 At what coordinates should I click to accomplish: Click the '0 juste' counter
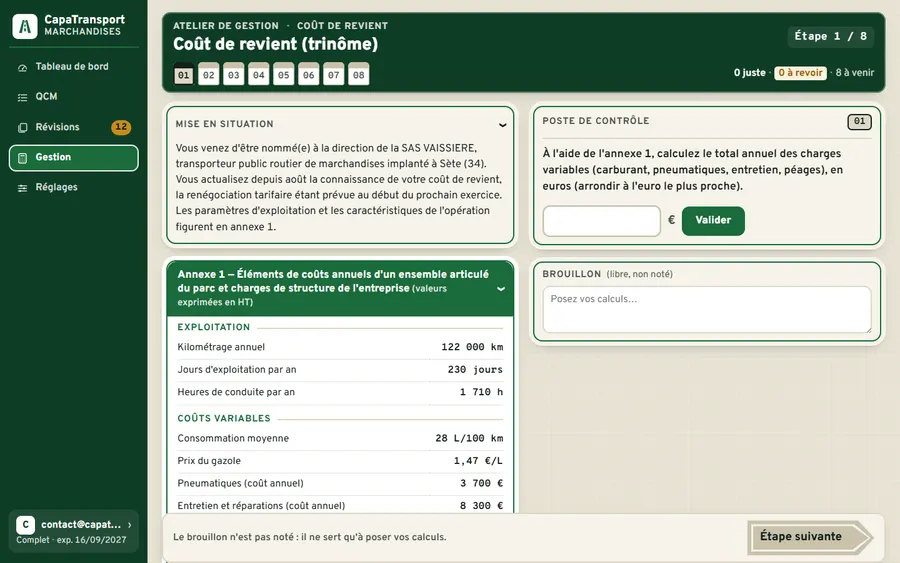point(750,73)
